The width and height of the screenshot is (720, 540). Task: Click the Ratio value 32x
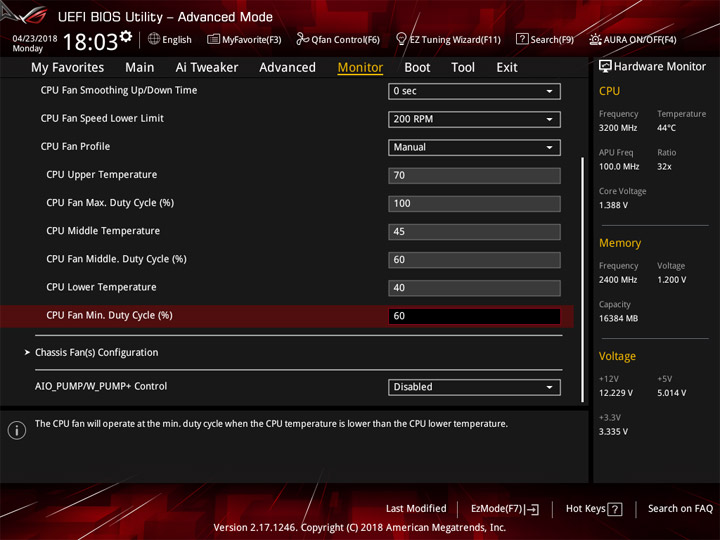coord(664,167)
